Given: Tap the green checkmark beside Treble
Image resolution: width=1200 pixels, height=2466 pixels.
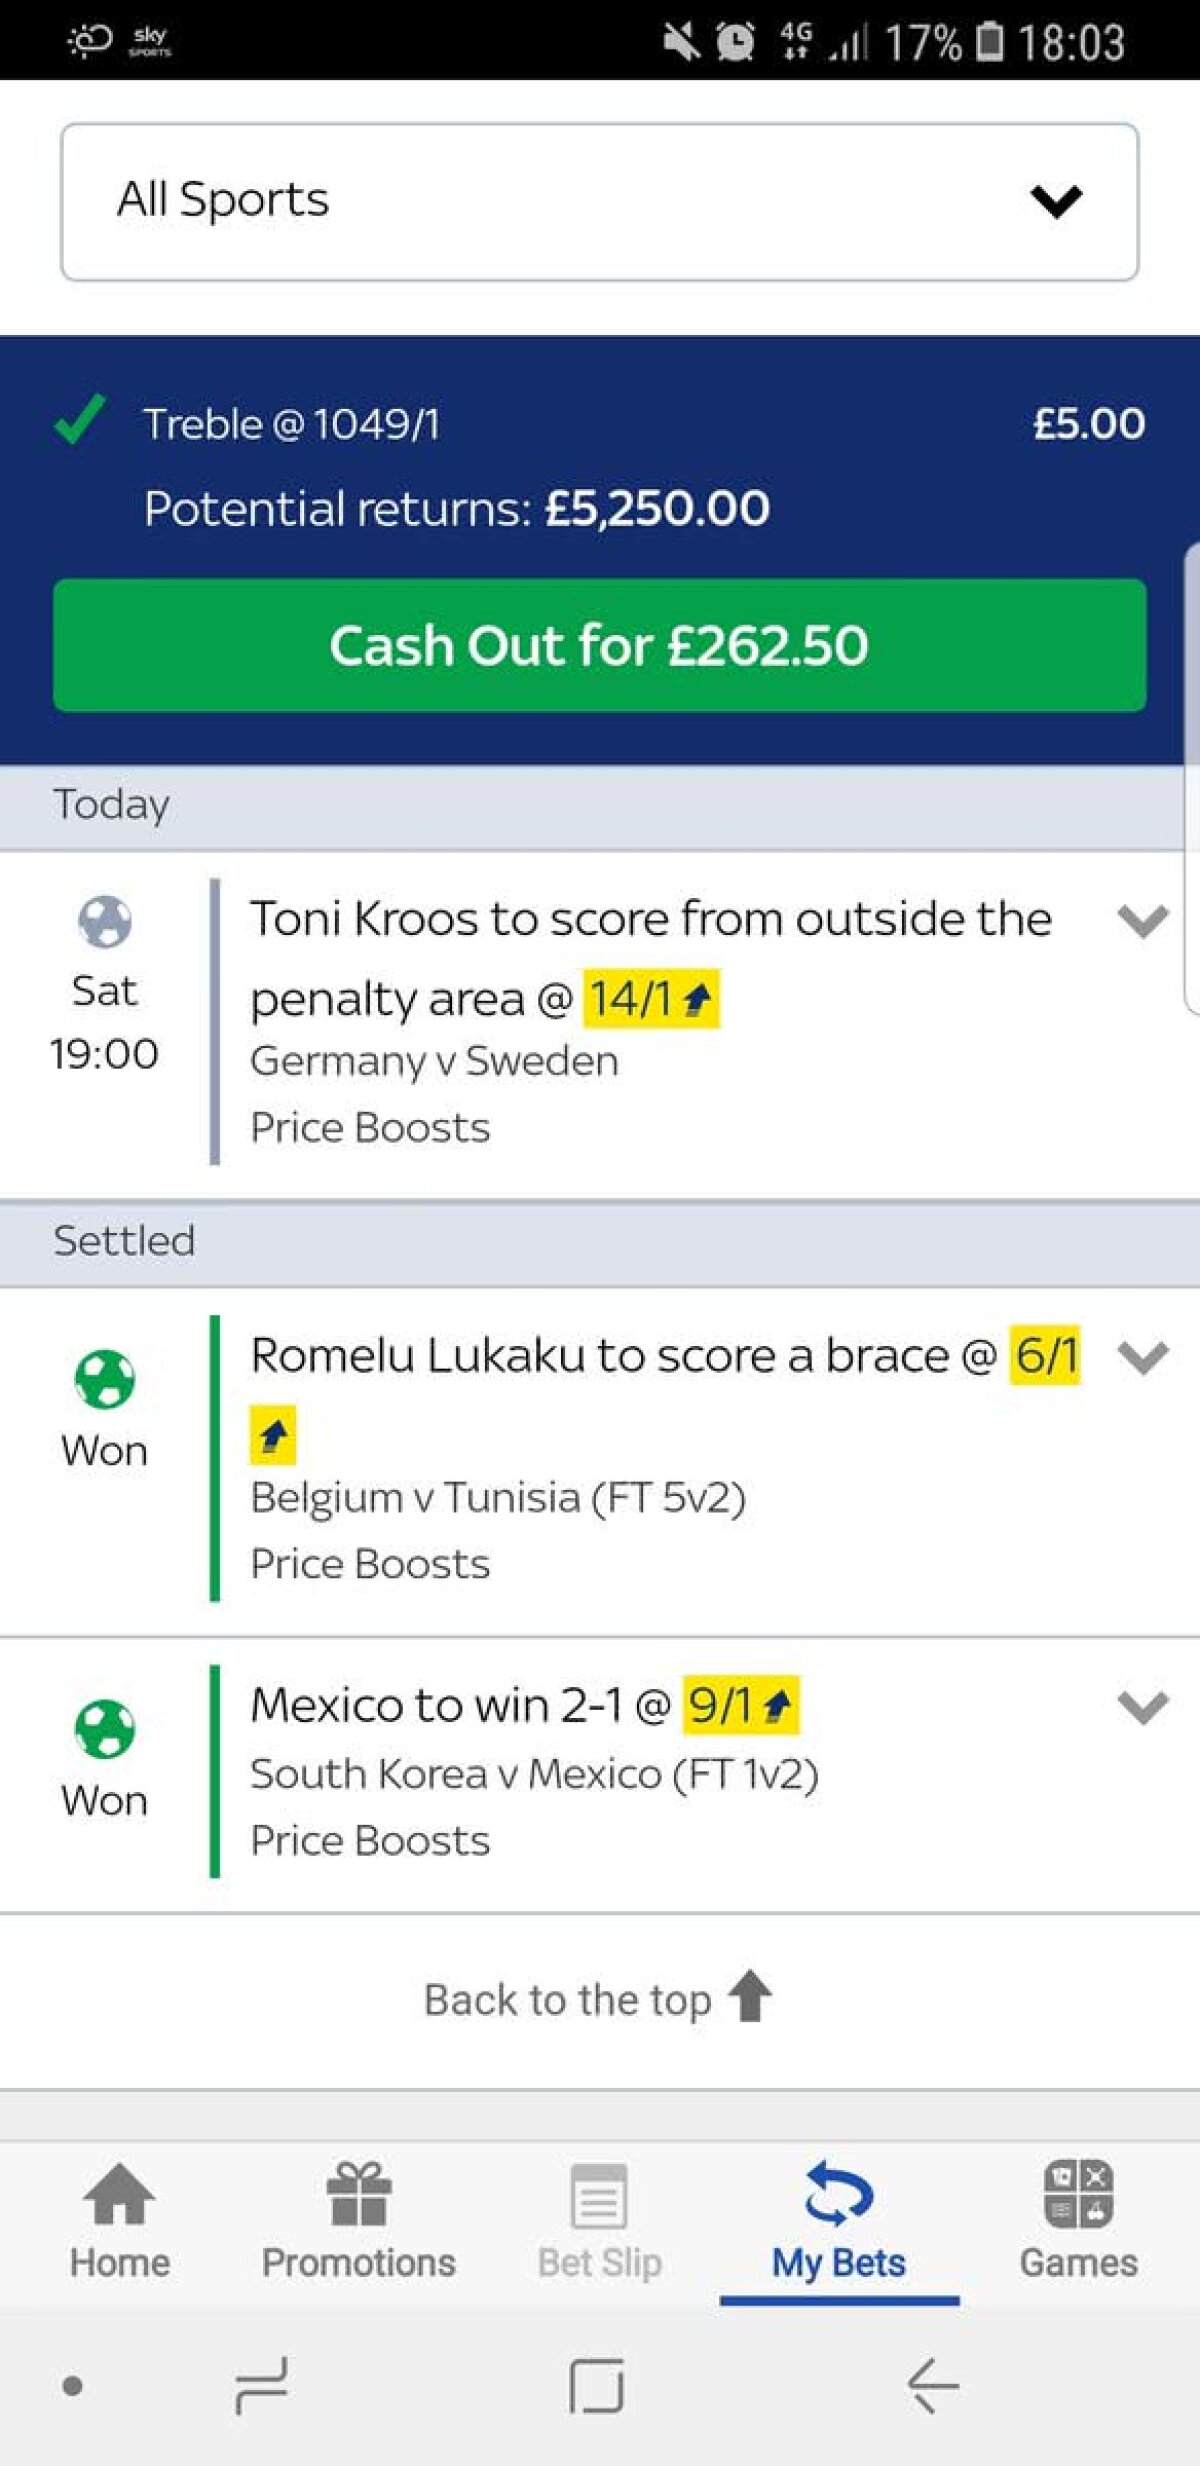Looking at the screenshot, I should pos(80,420).
